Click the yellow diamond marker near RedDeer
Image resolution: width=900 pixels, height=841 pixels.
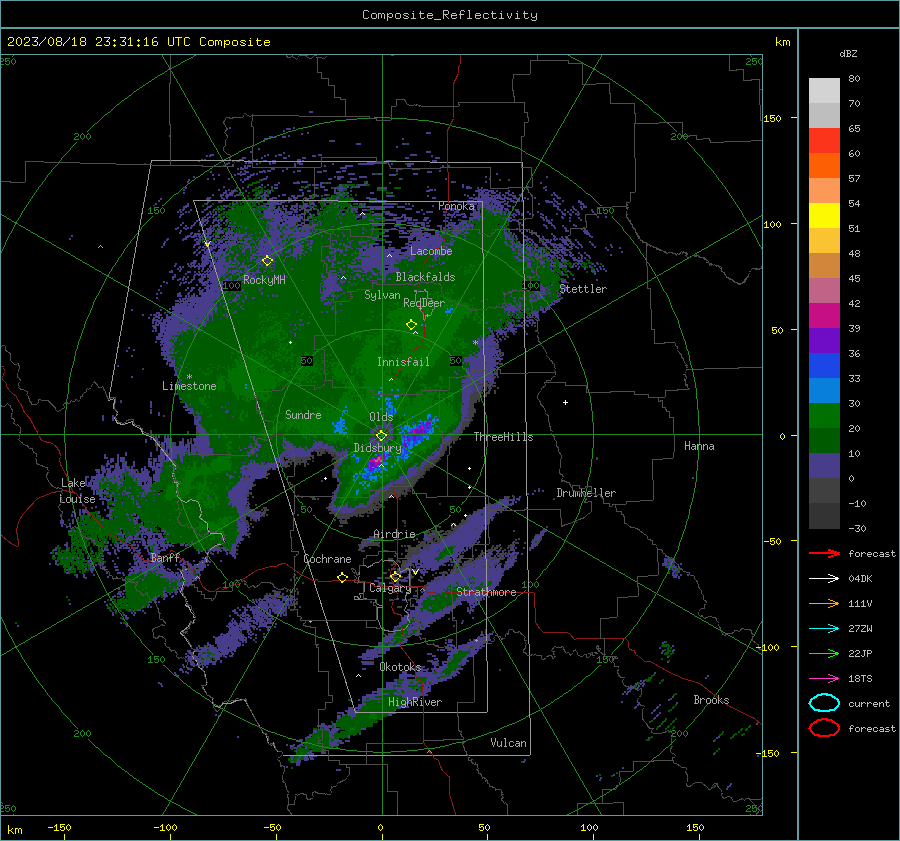[x=411, y=325]
